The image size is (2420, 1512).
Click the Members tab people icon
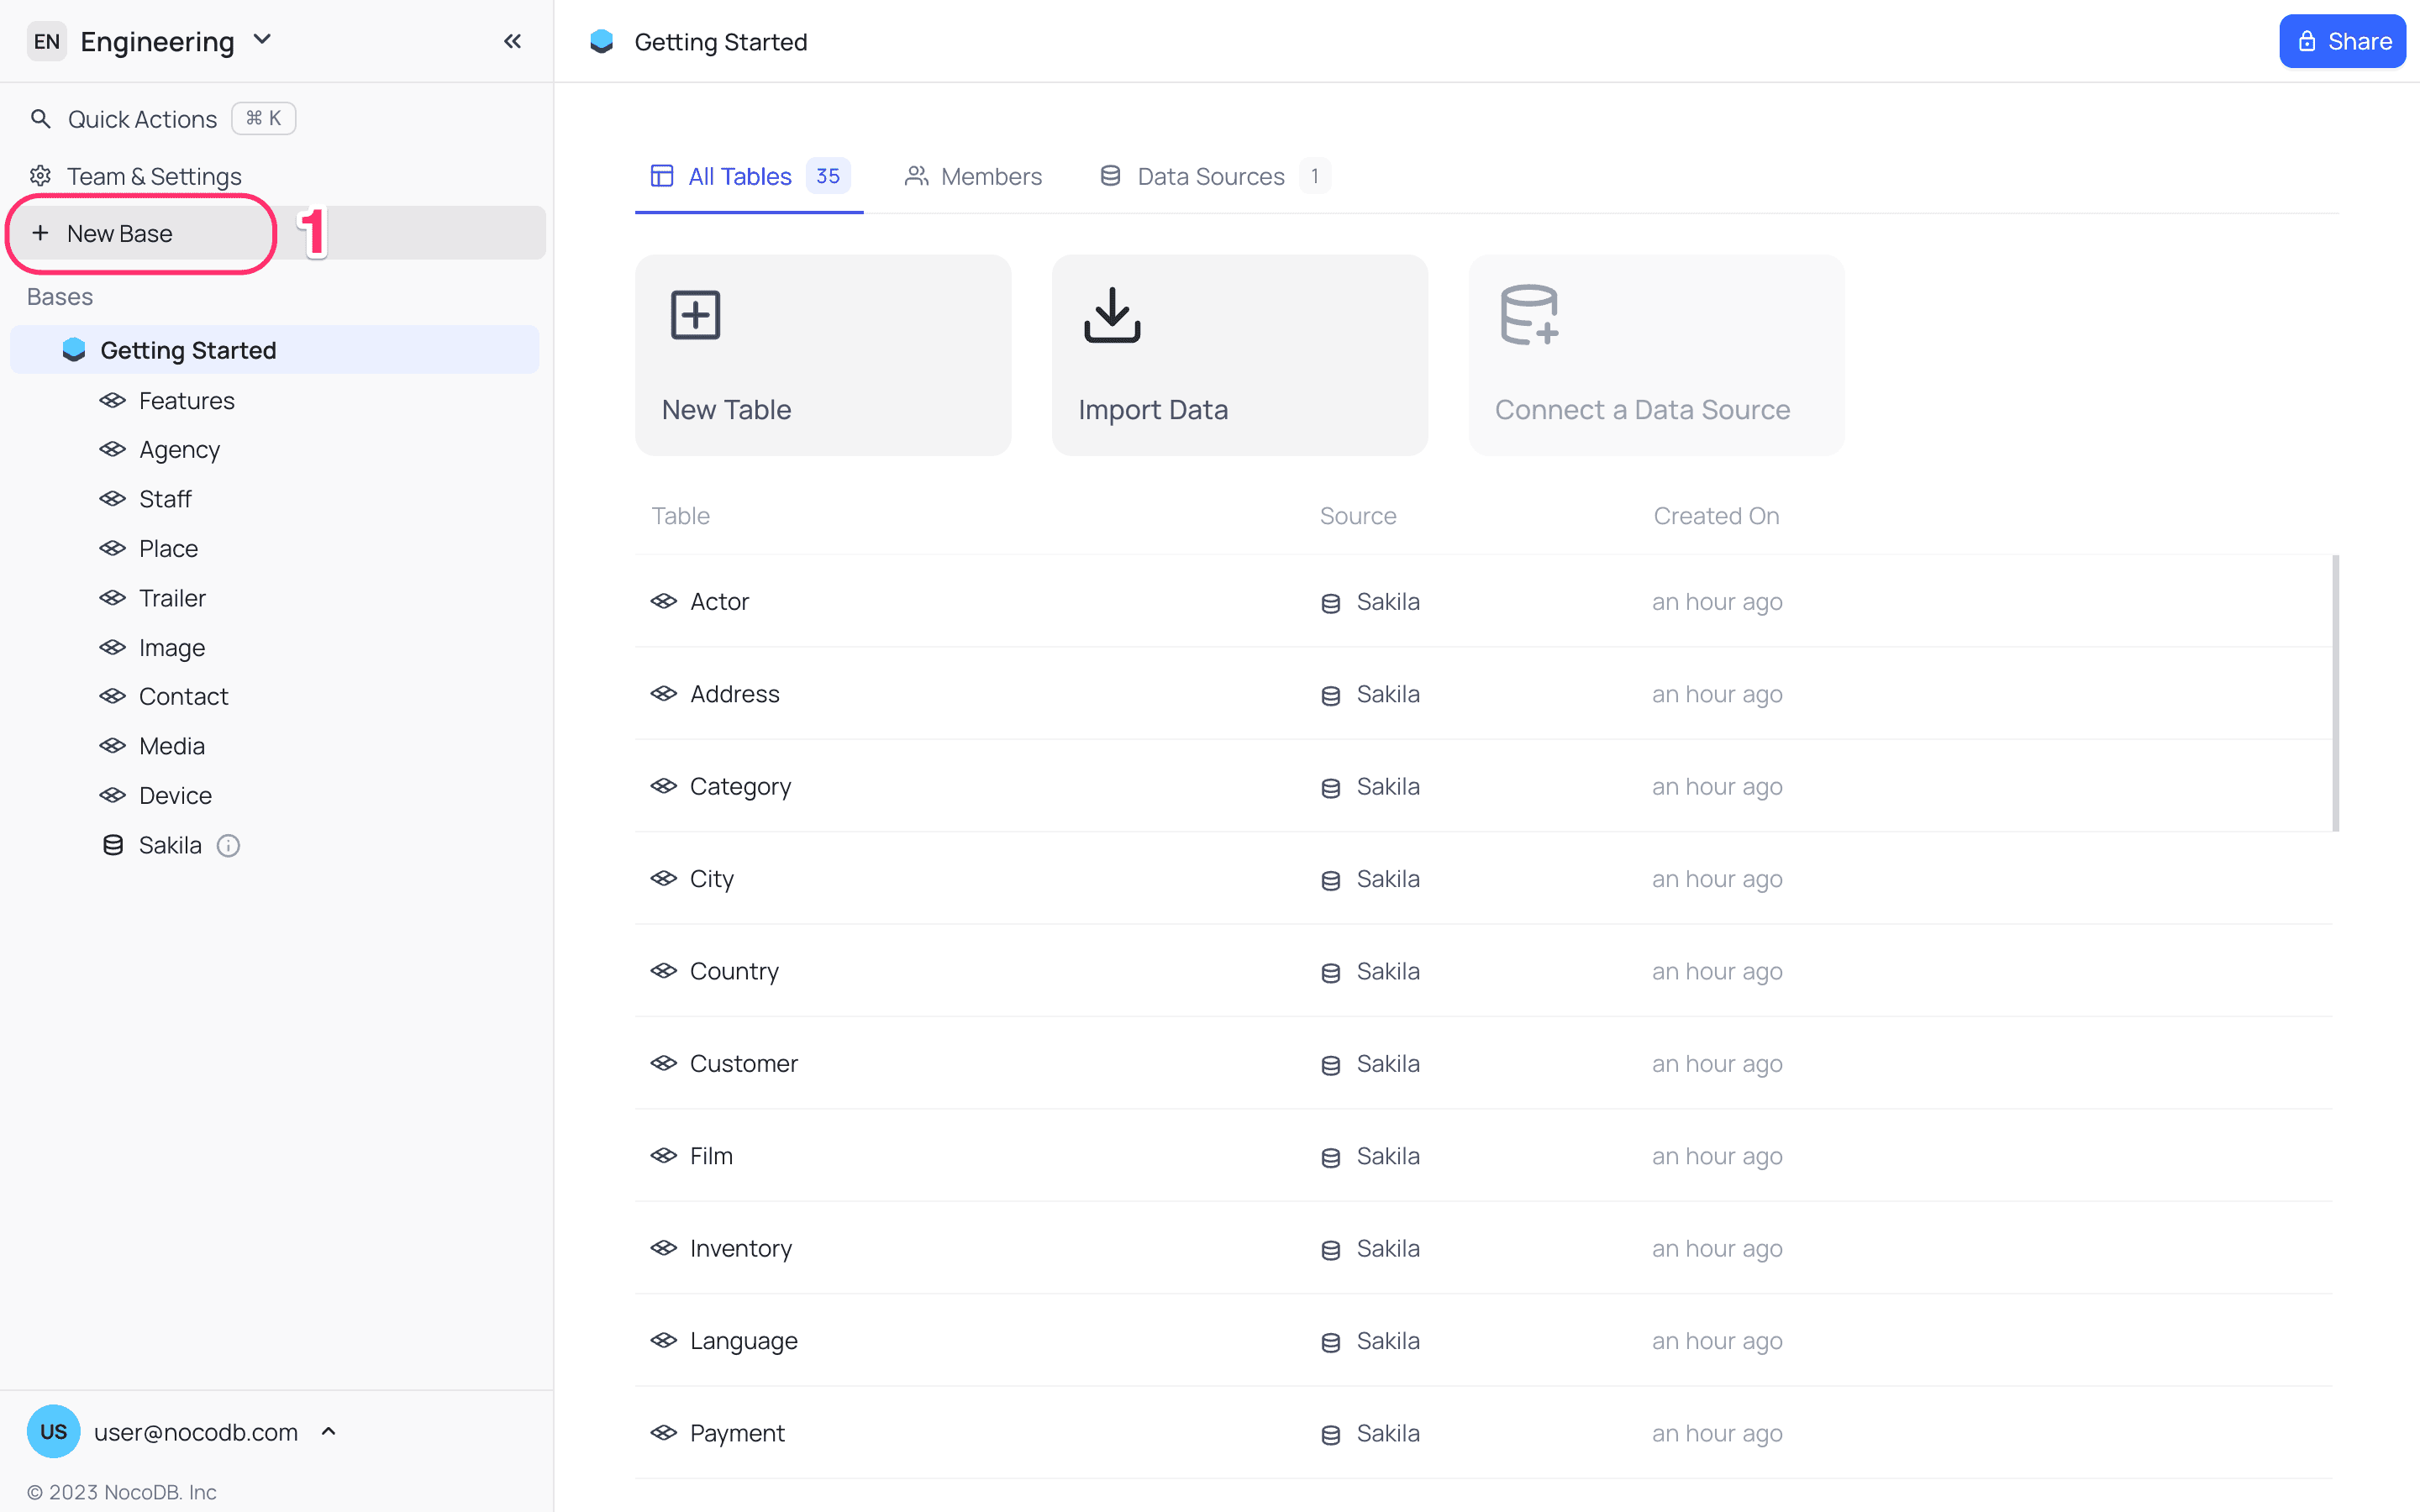pyautogui.click(x=916, y=176)
